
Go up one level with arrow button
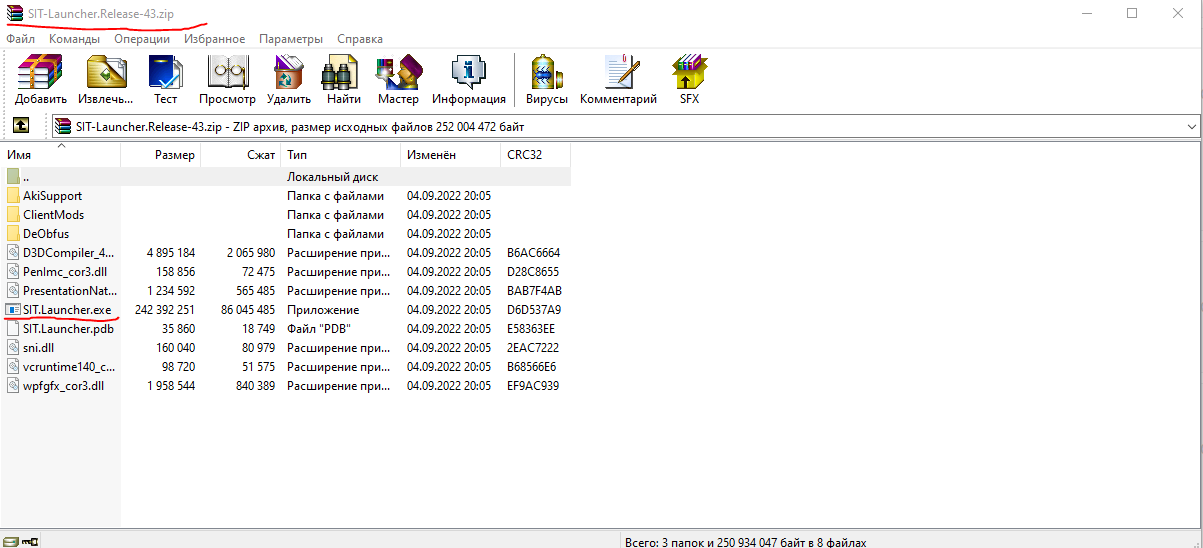(x=20, y=126)
